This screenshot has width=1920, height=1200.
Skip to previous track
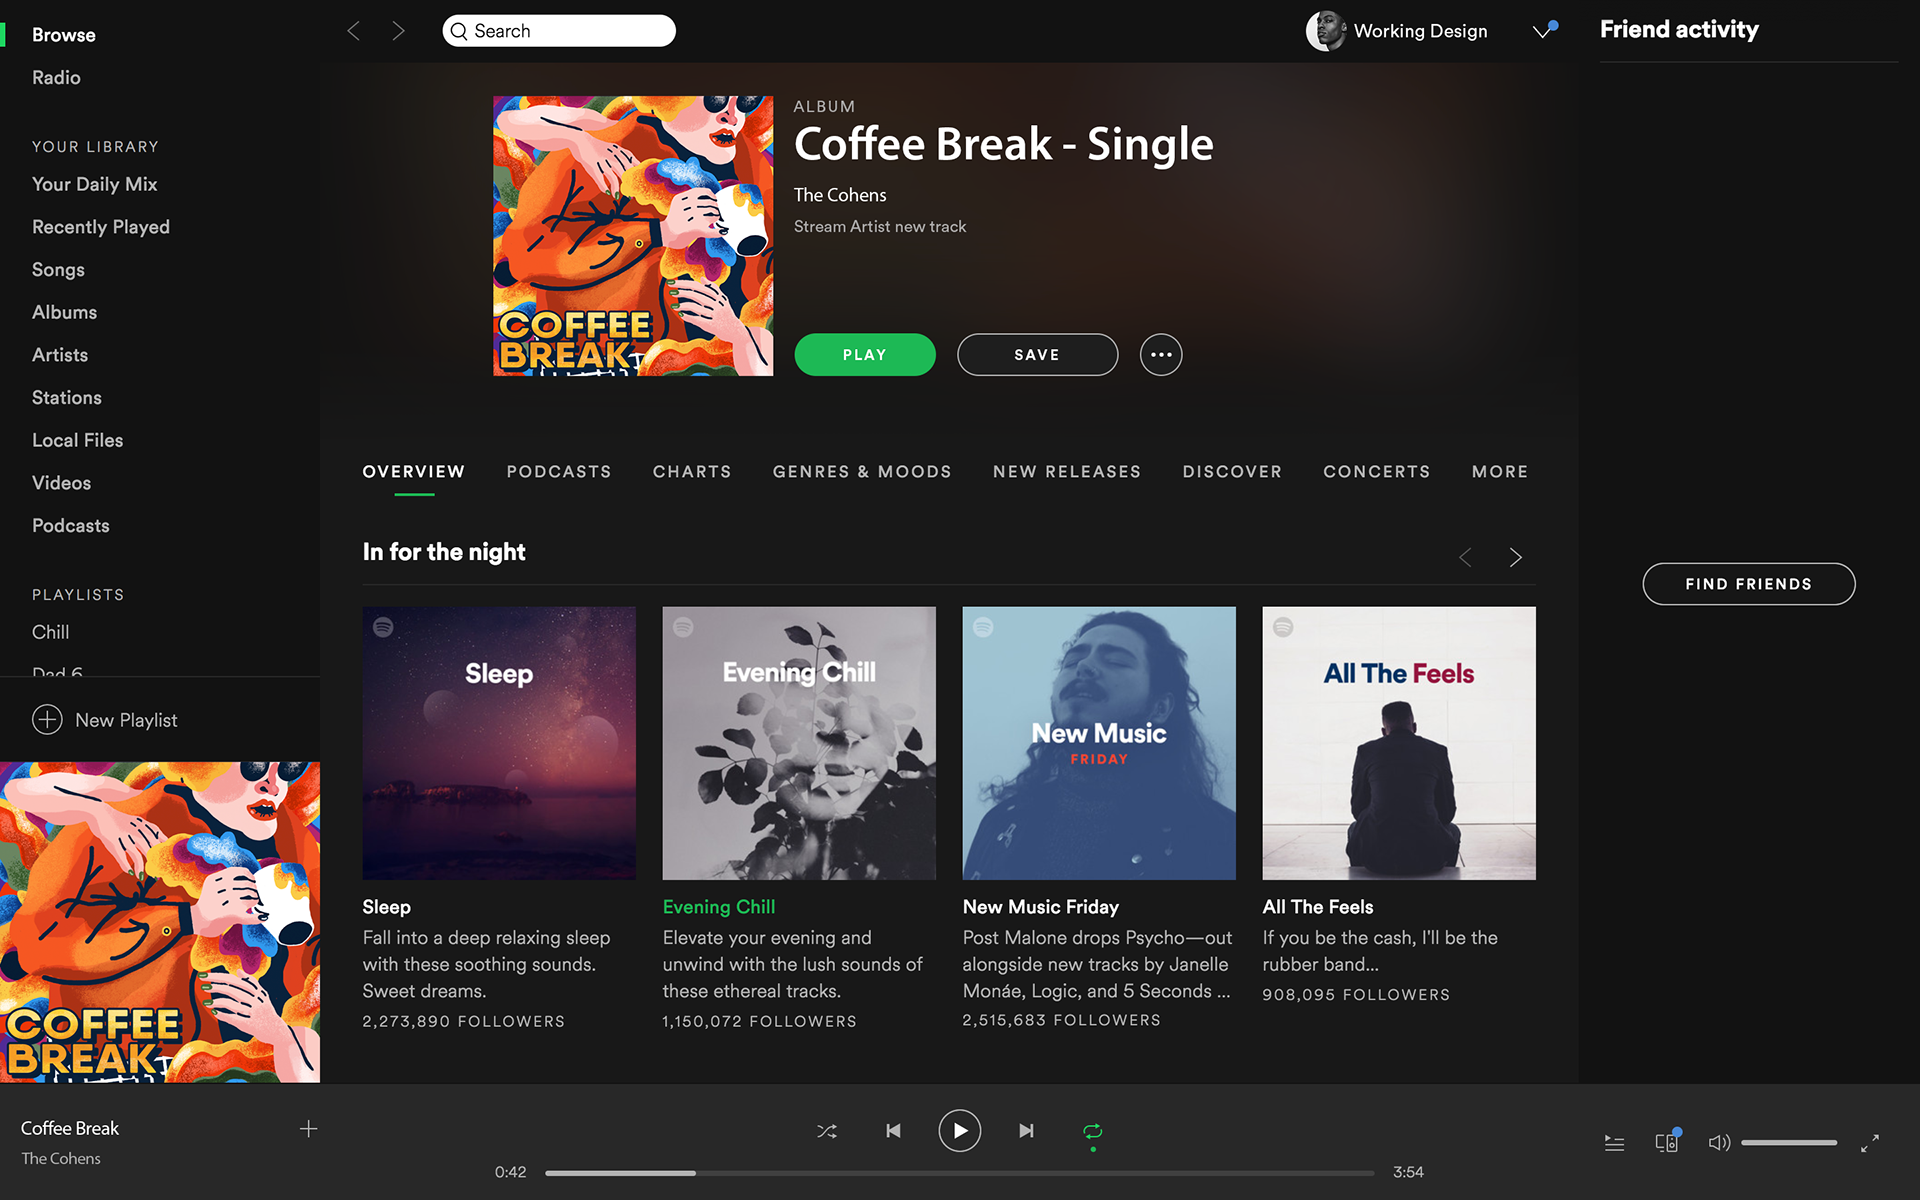pos(893,1131)
